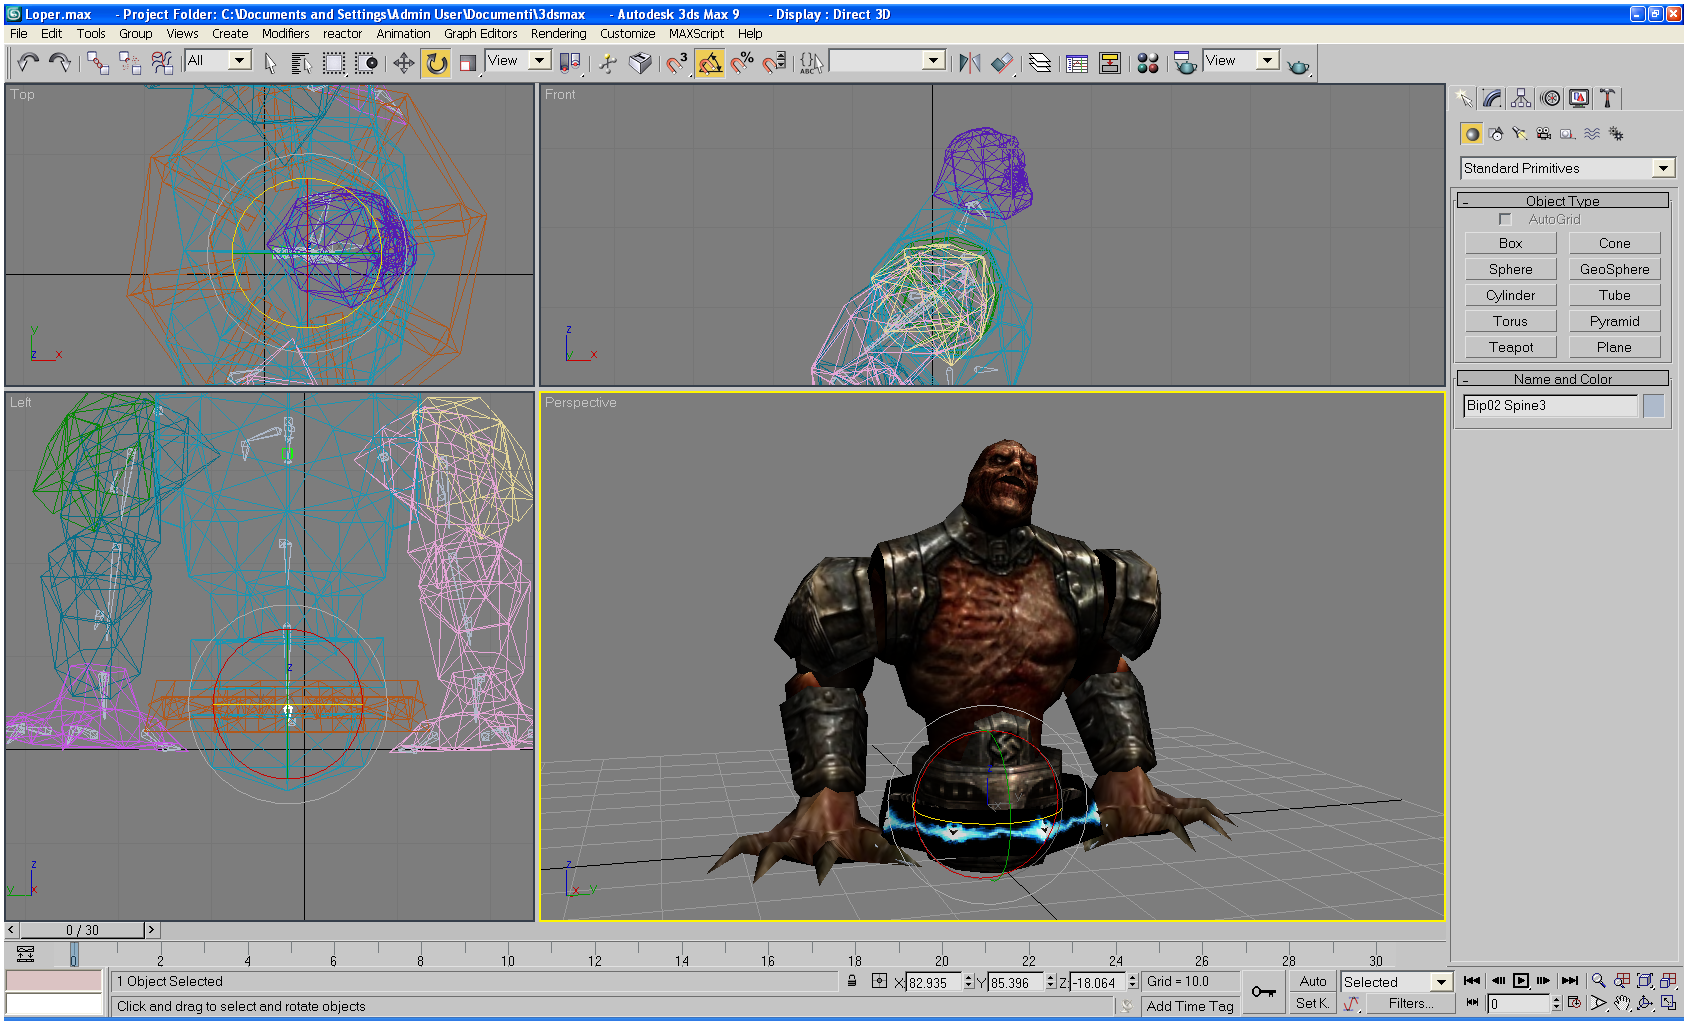Image resolution: width=1688 pixels, height=1021 pixels.
Task: Open the Material Editor icon
Action: tap(1148, 63)
